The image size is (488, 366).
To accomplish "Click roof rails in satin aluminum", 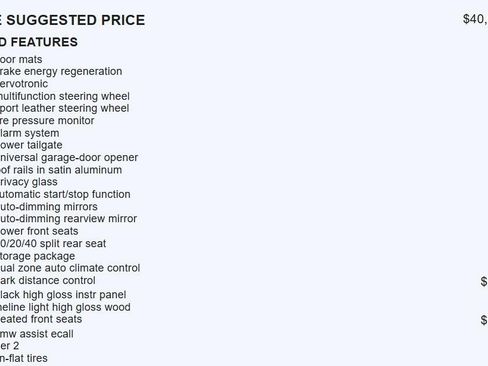I will click(61, 170).
